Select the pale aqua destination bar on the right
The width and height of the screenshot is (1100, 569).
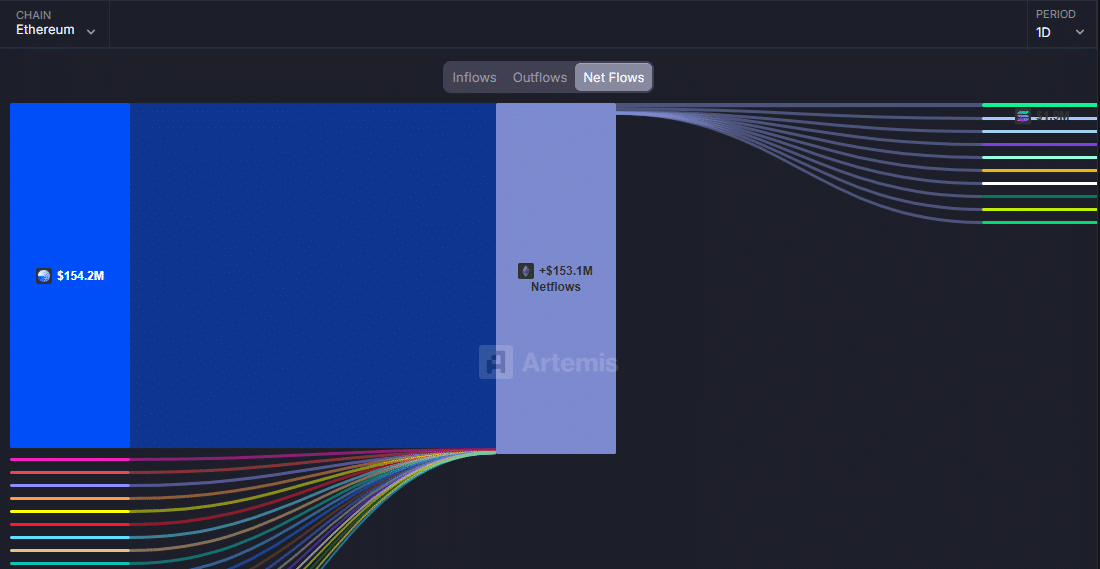1039,157
